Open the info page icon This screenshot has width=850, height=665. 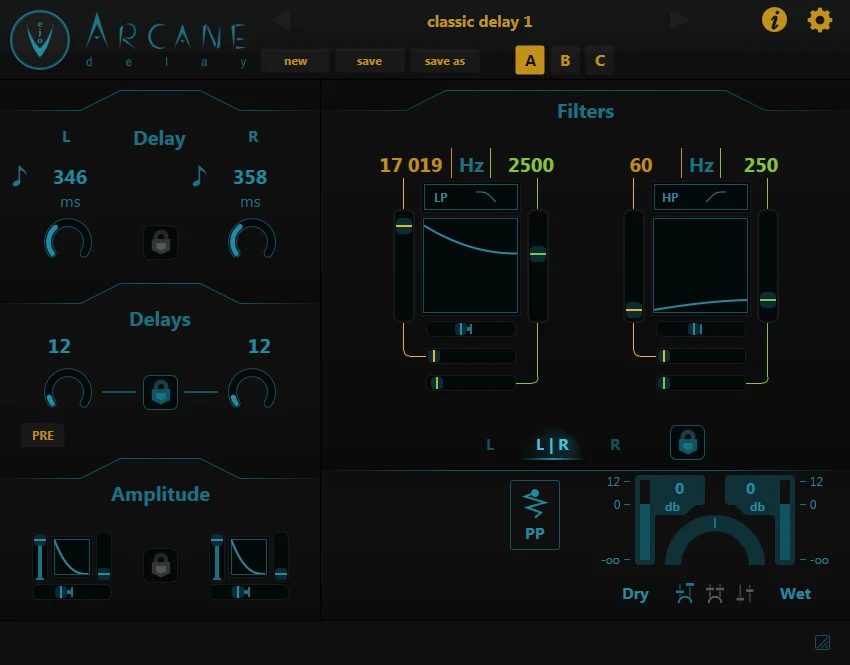tap(774, 21)
